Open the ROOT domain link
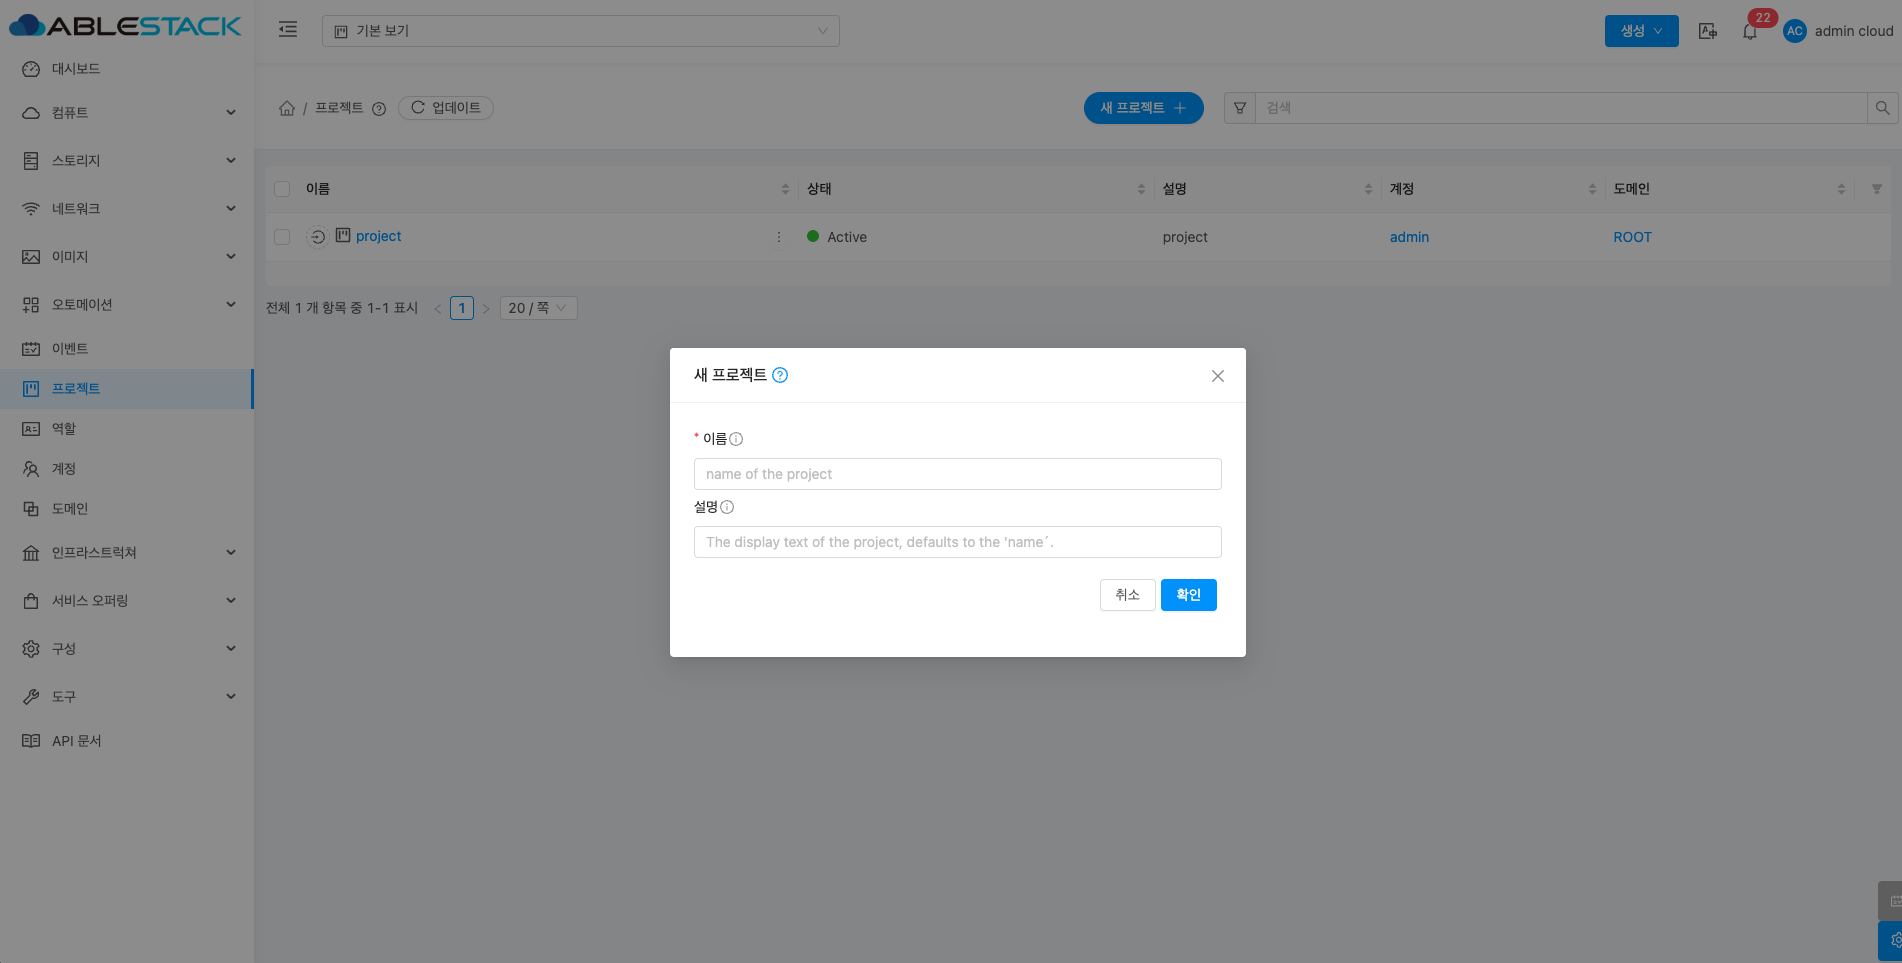The image size is (1902, 963). (x=1633, y=237)
